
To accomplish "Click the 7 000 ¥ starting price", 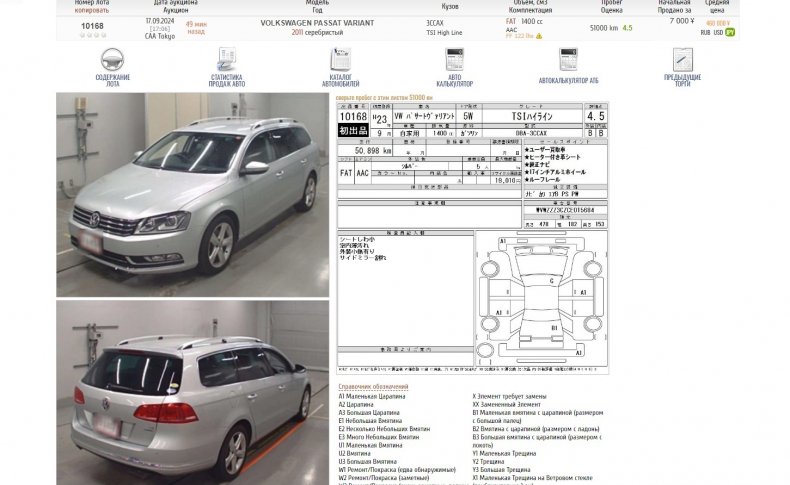I will click(x=682, y=21).
